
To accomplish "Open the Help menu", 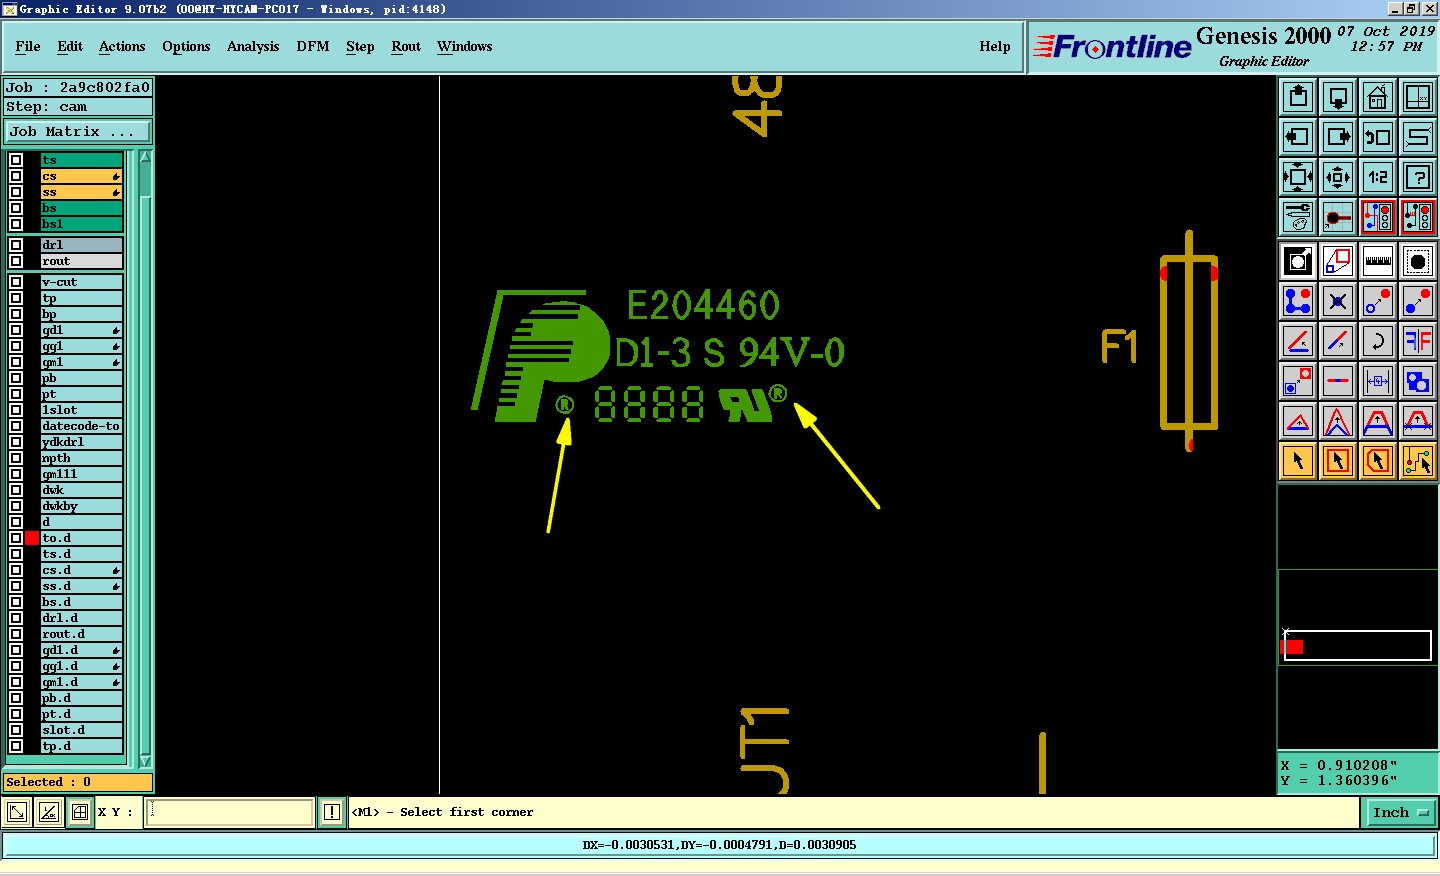I will [x=995, y=46].
